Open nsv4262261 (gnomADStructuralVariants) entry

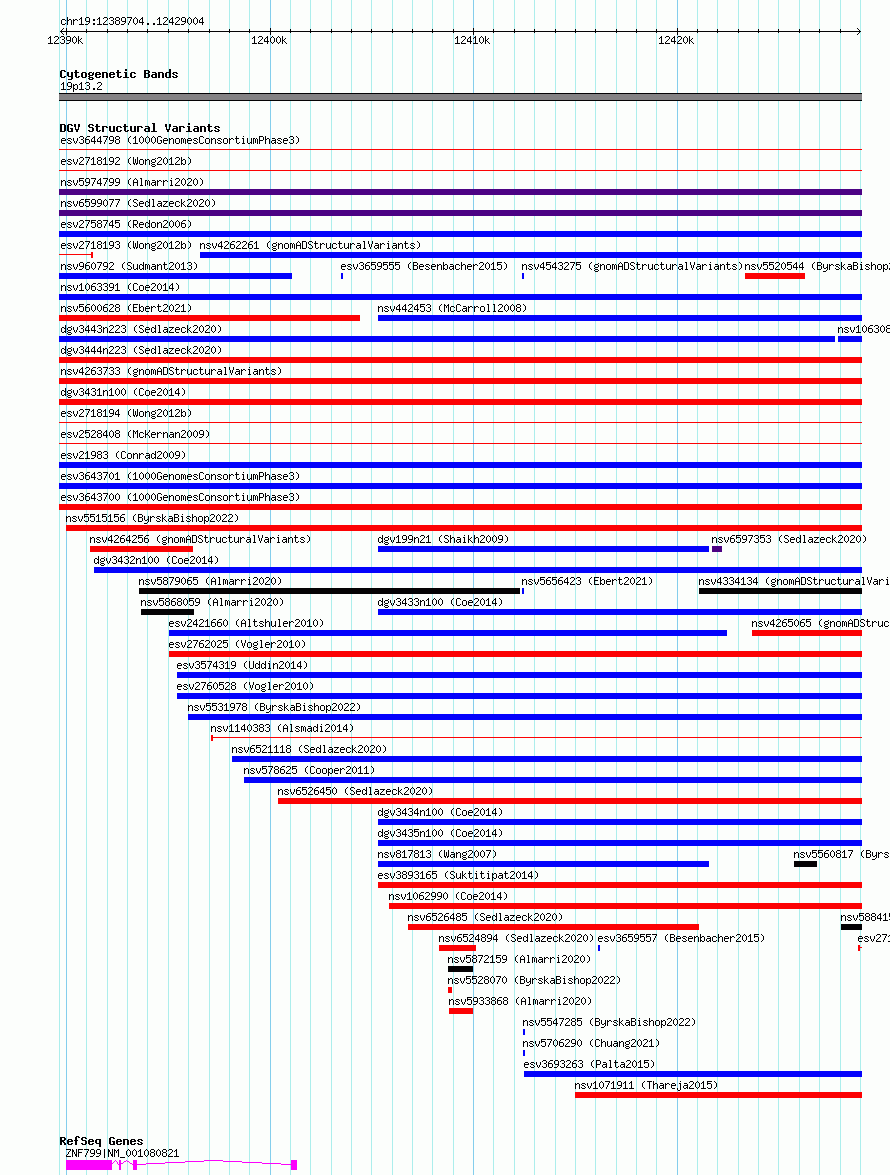(x=310, y=245)
